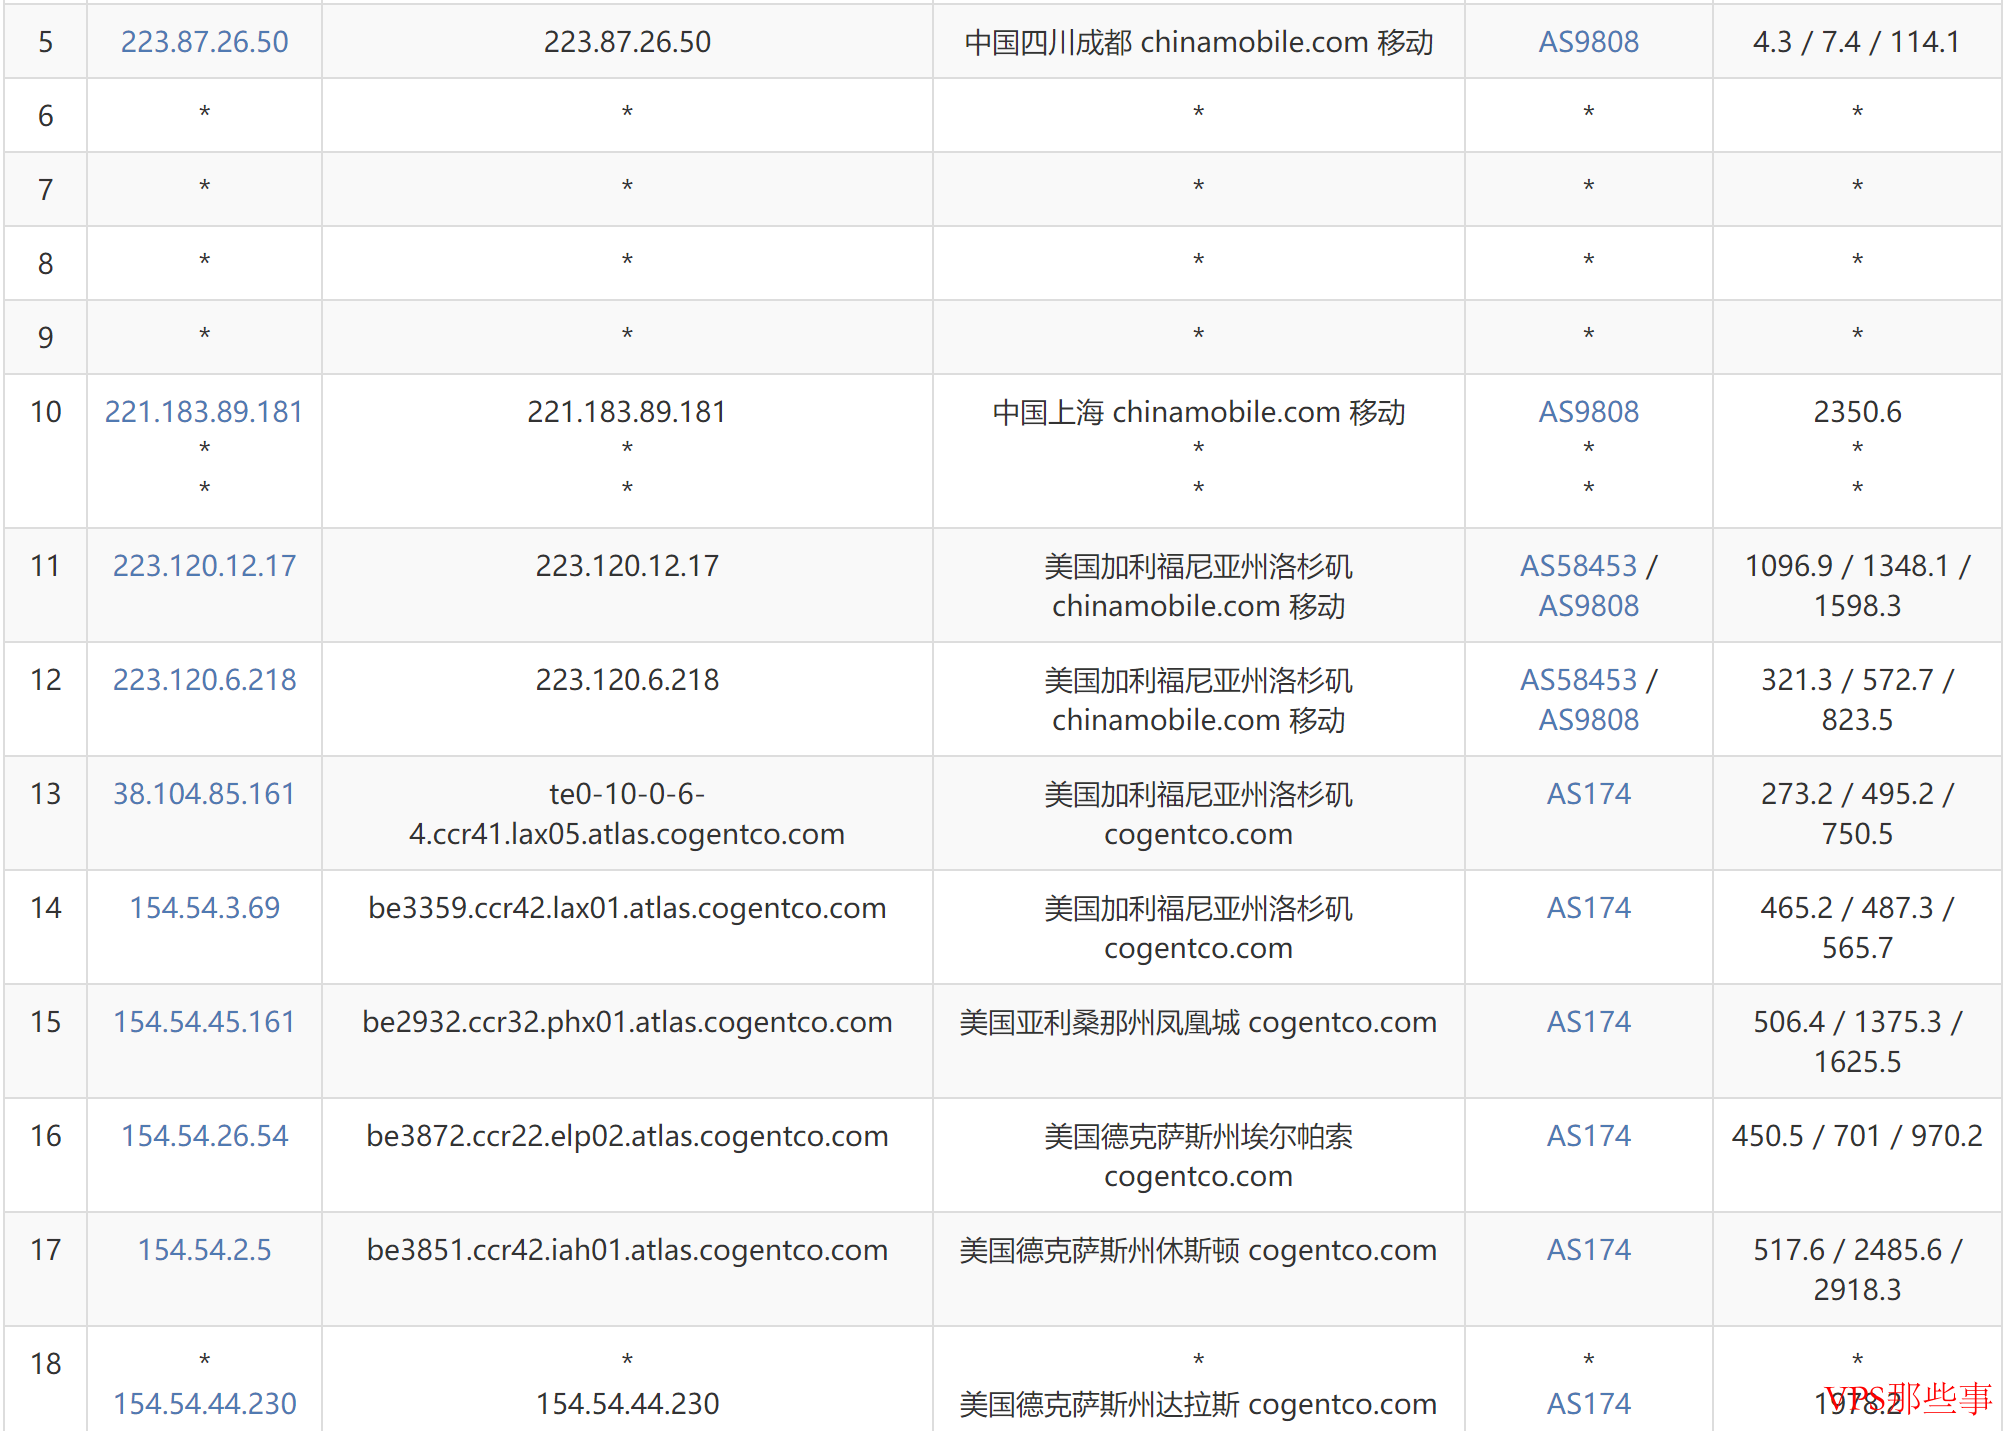Open IP link 223.120.12.17
The height and width of the screenshot is (1431, 2004).
[x=204, y=566]
